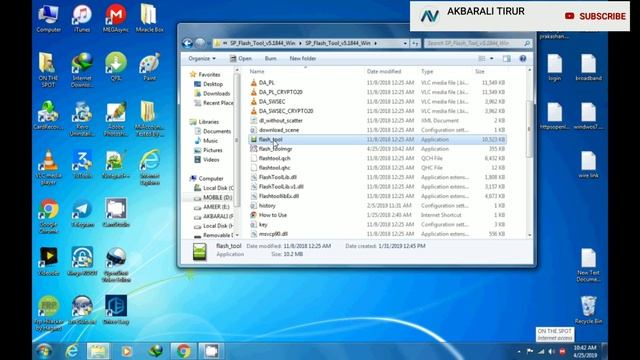
Task: Toggle the Explorer preview pane button
Action: click(x=507, y=58)
